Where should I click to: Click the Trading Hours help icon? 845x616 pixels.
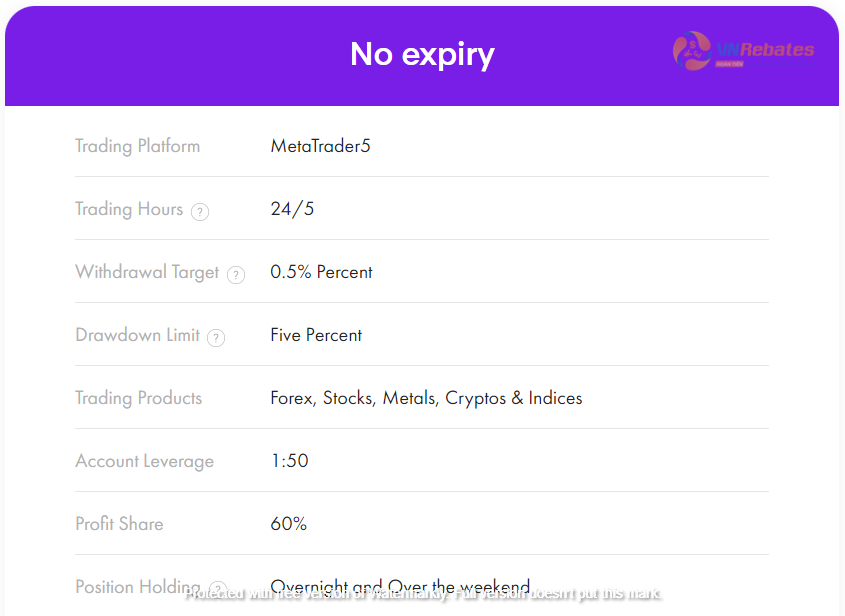coord(200,212)
